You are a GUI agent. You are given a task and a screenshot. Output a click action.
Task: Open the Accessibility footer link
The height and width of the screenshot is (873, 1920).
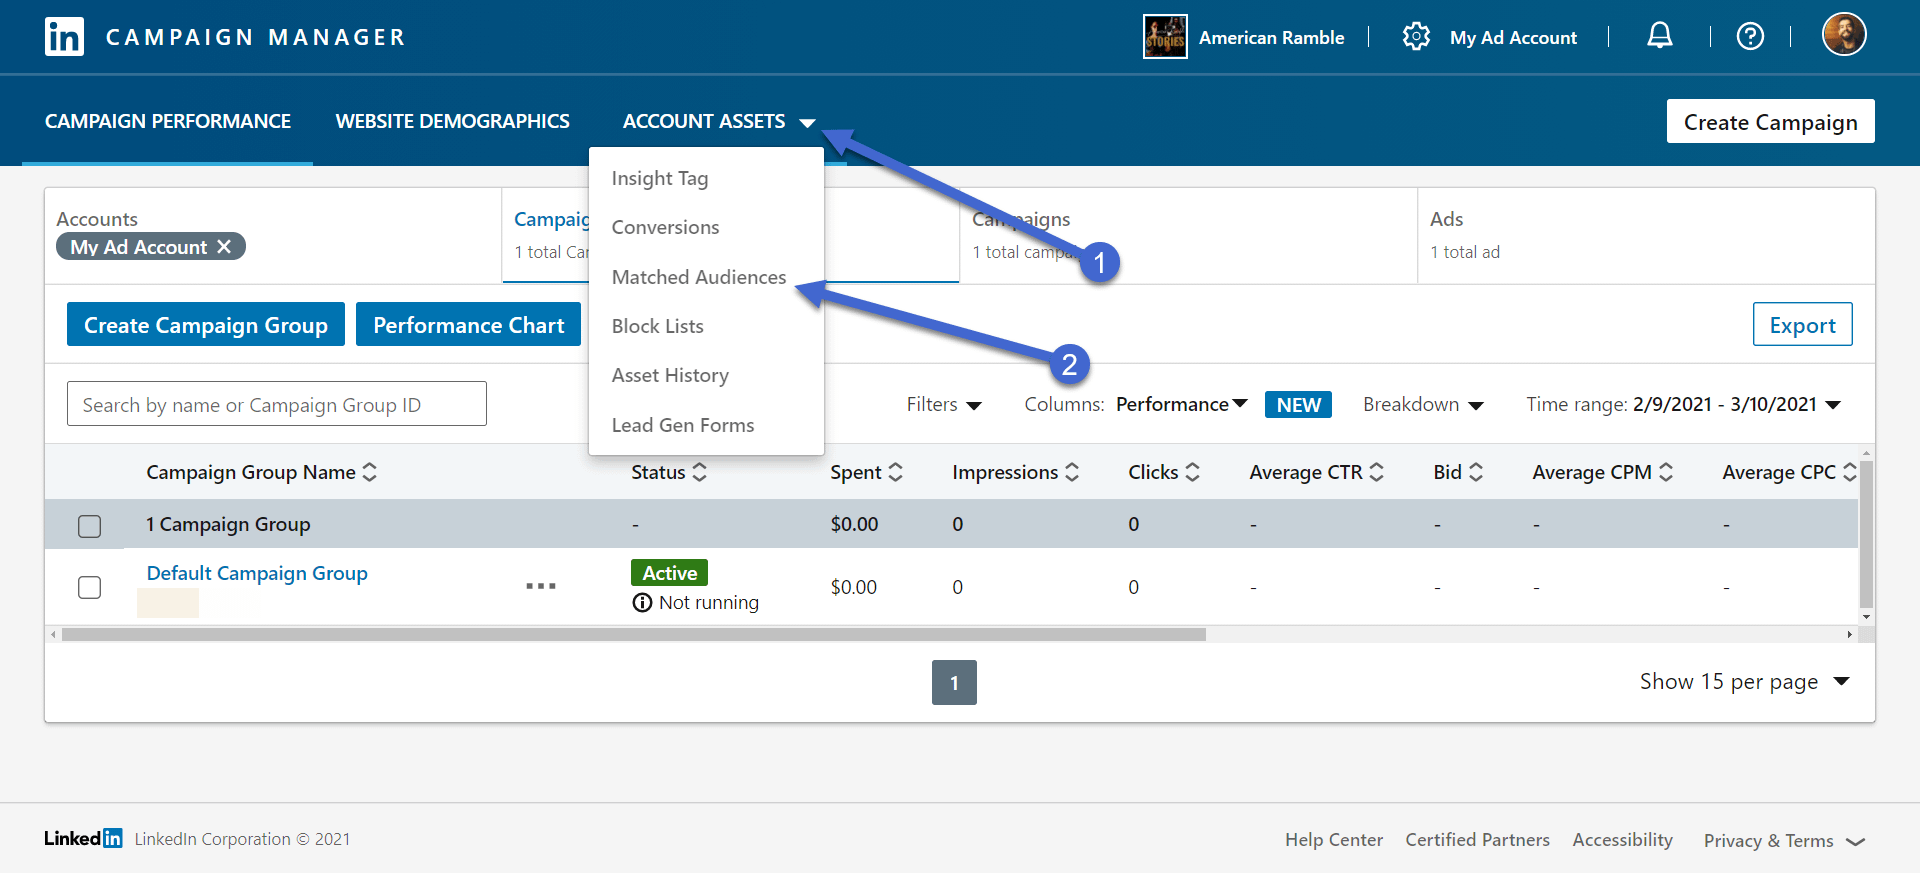coord(1622,840)
